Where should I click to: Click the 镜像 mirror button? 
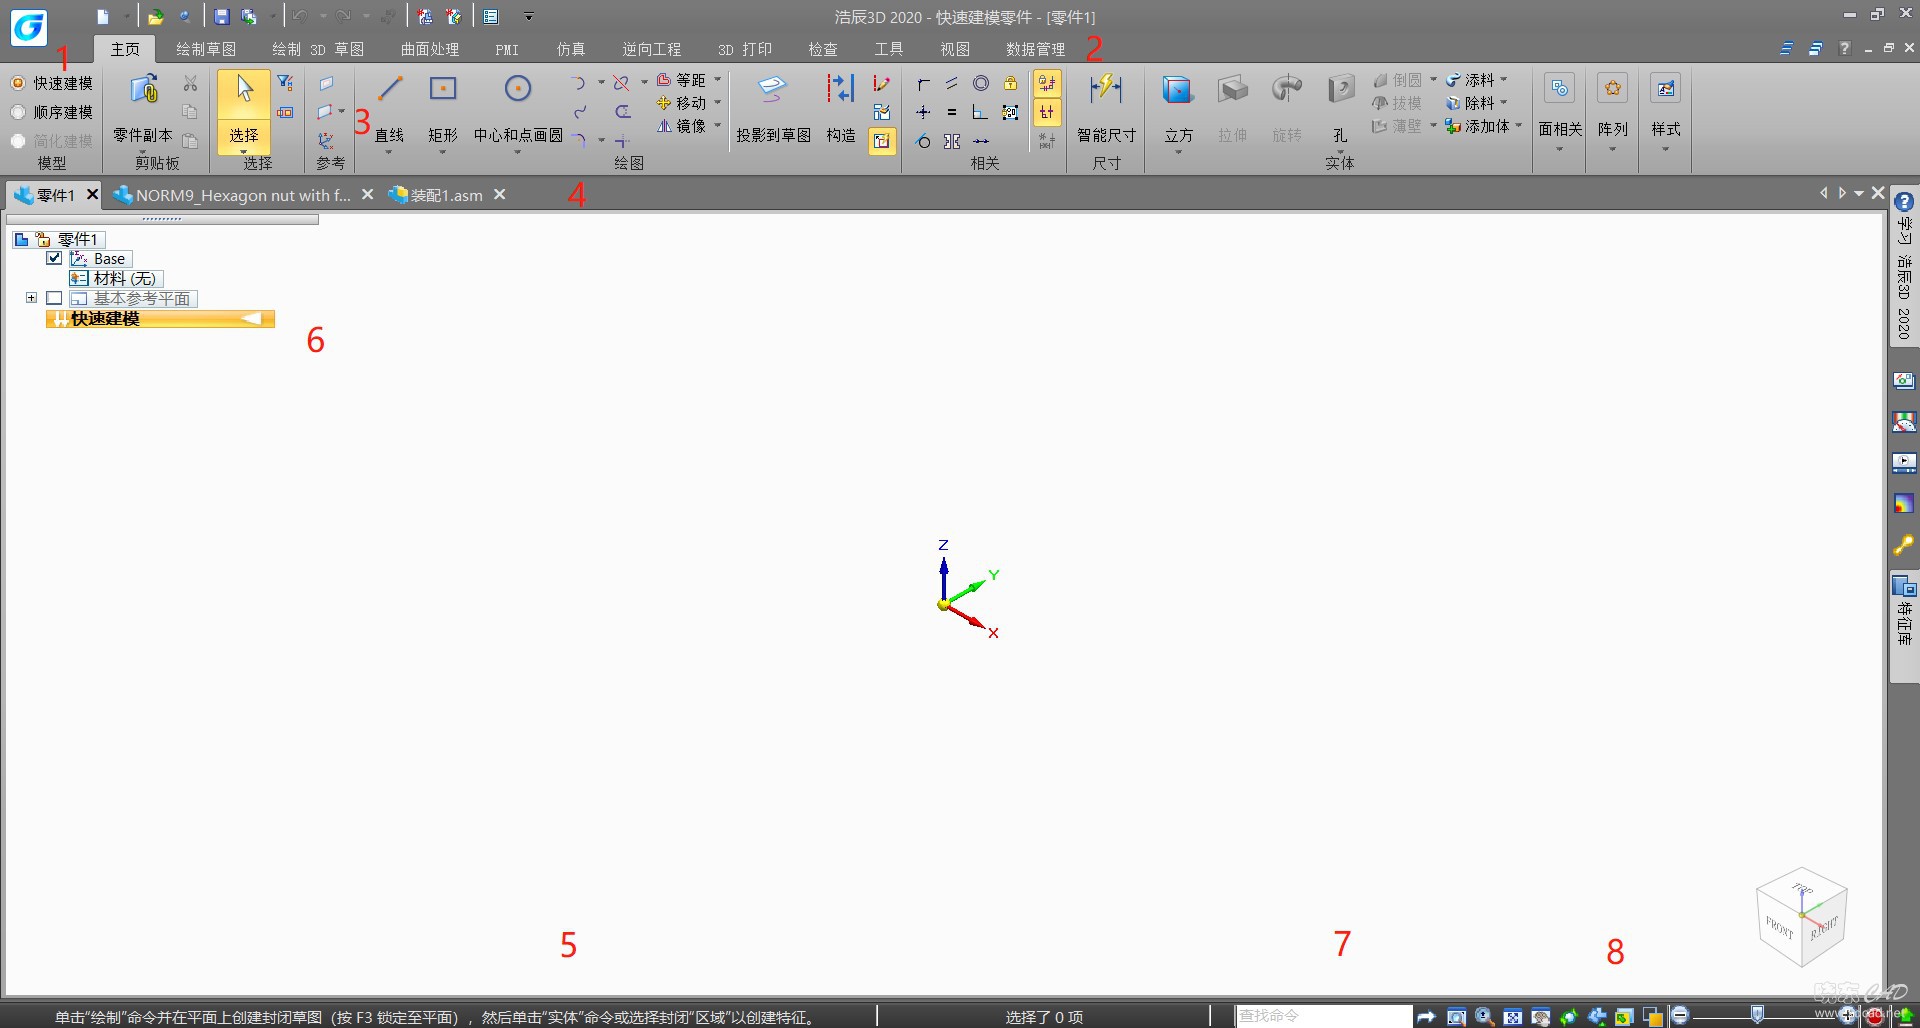pyautogui.click(x=682, y=126)
